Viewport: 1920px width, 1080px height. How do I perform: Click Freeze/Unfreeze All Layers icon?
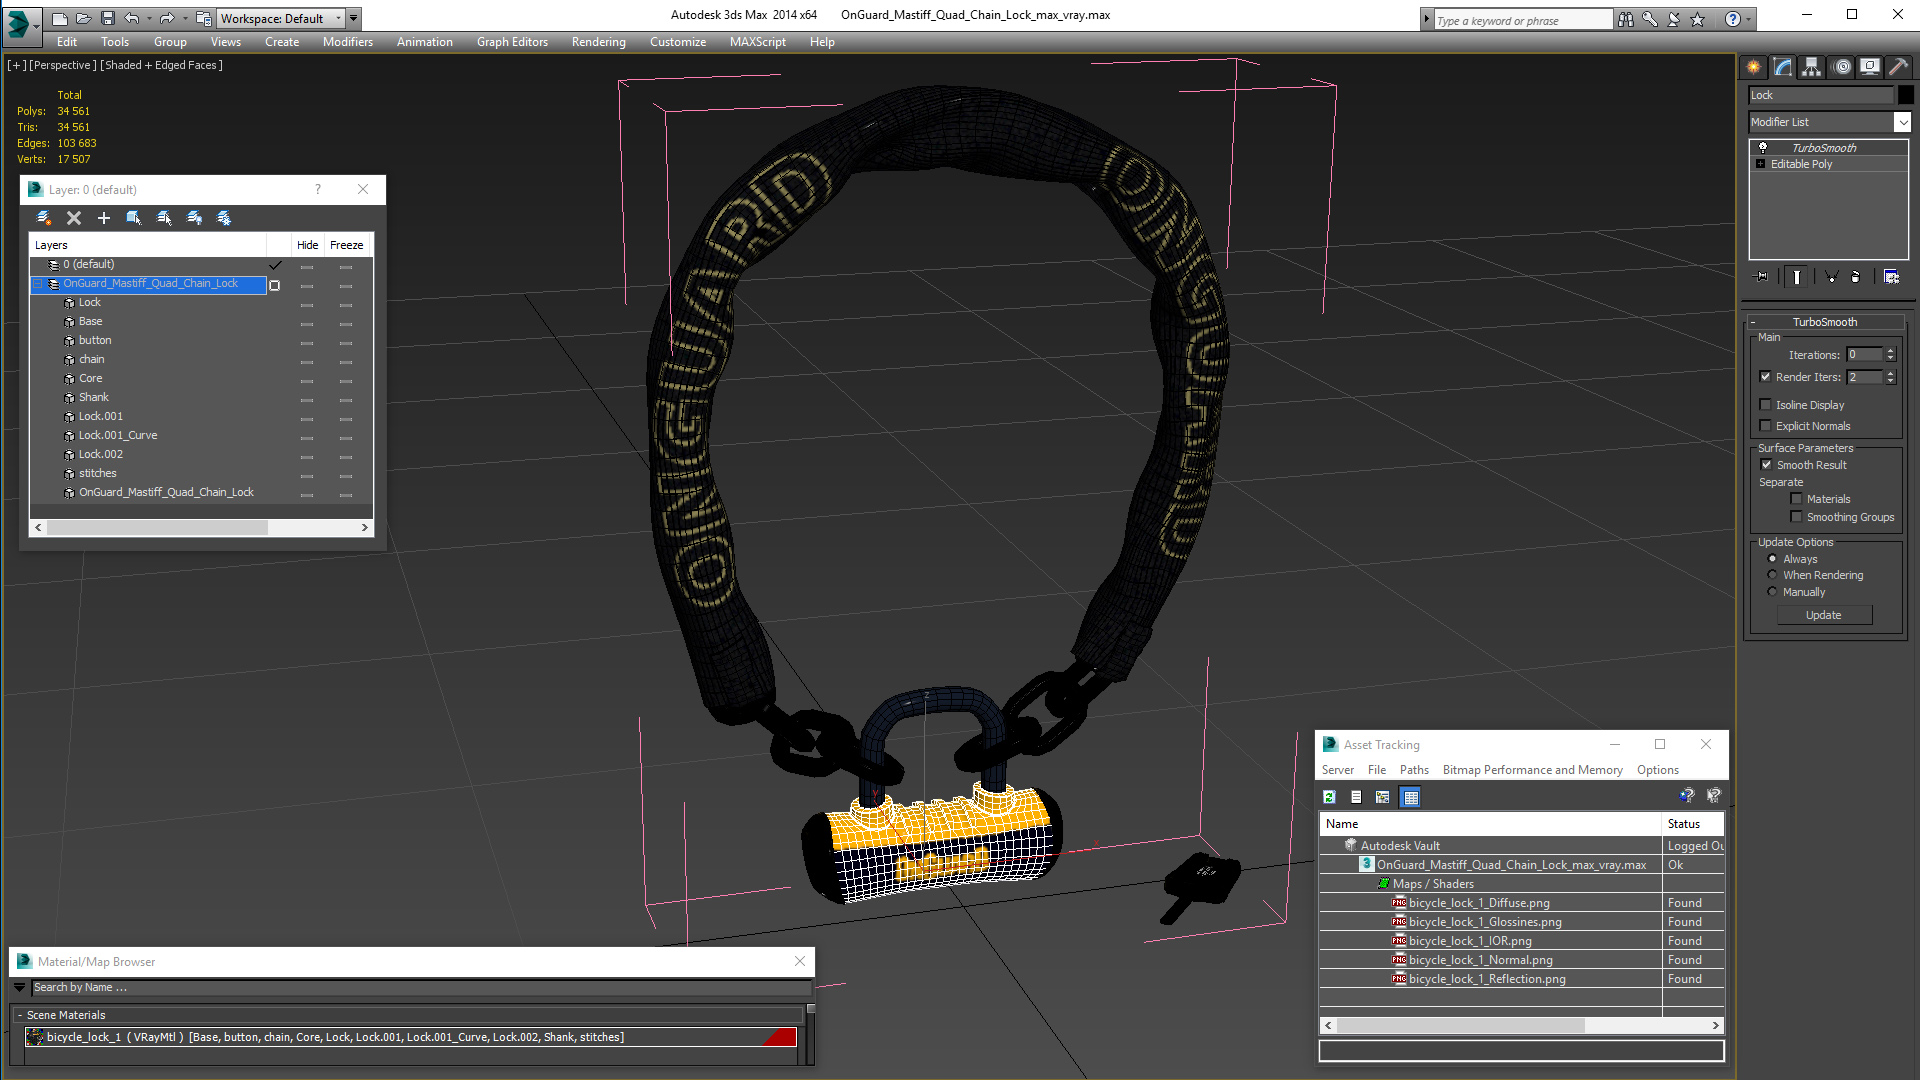pyautogui.click(x=224, y=218)
